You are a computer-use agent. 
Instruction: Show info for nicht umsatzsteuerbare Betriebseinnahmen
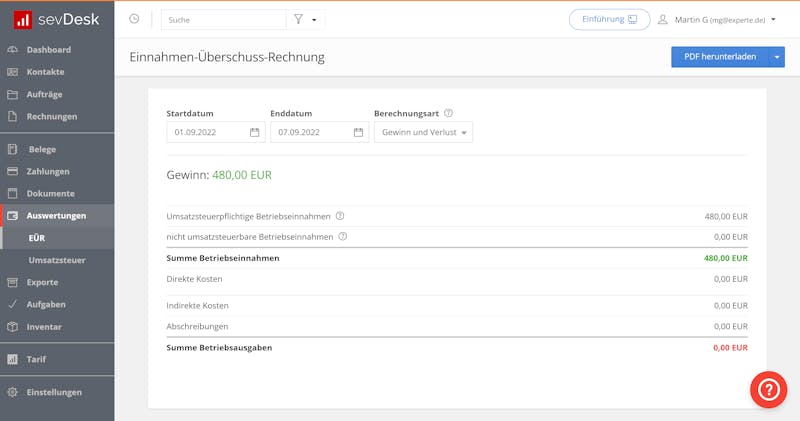point(343,236)
